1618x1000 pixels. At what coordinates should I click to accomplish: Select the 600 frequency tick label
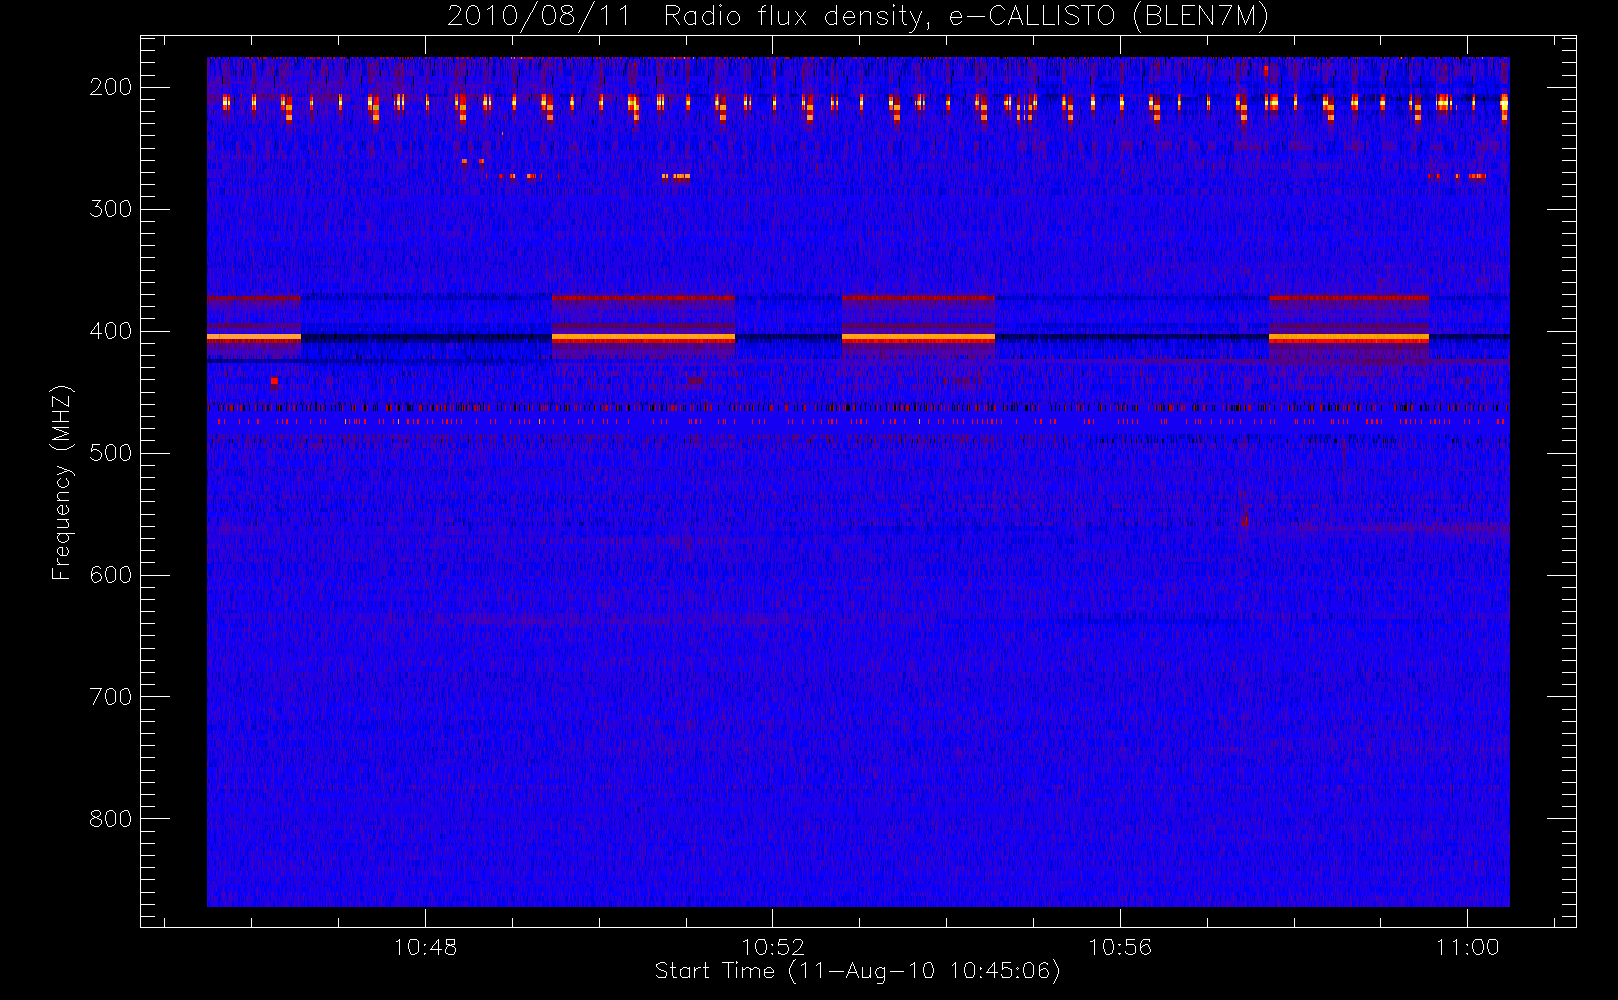111,575
